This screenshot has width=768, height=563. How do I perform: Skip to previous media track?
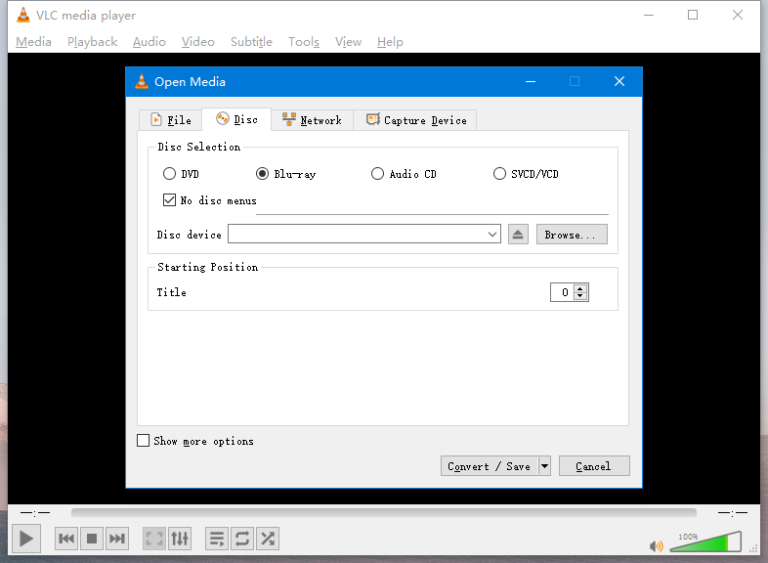[x=66, y=539]
